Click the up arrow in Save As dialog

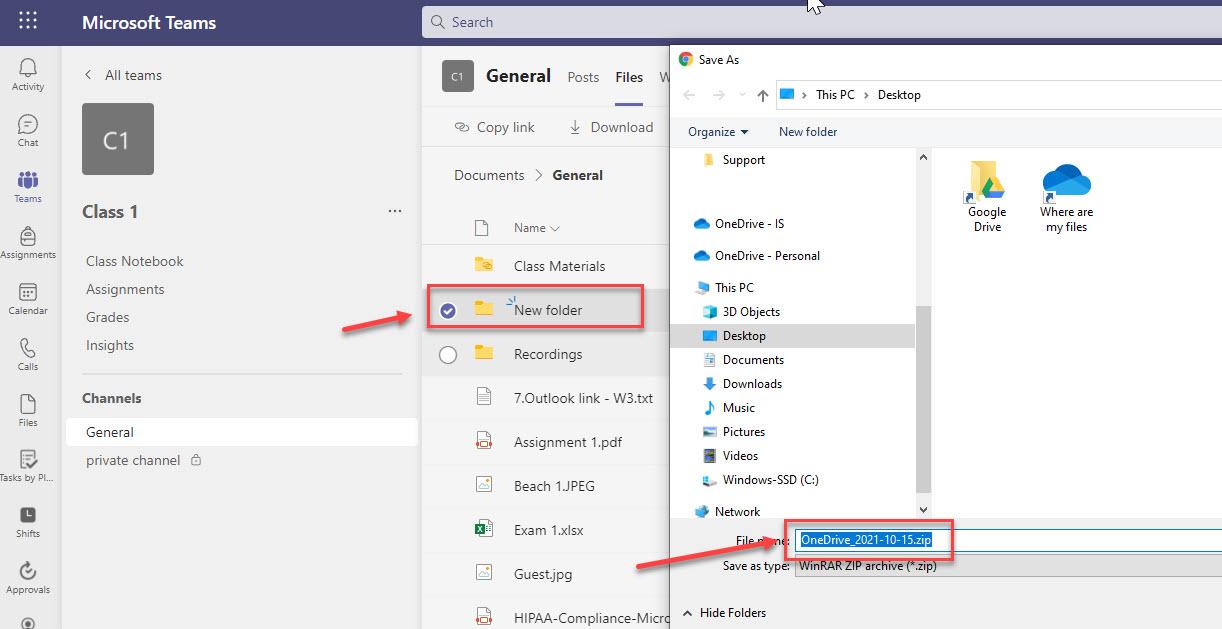coord(763,95)
